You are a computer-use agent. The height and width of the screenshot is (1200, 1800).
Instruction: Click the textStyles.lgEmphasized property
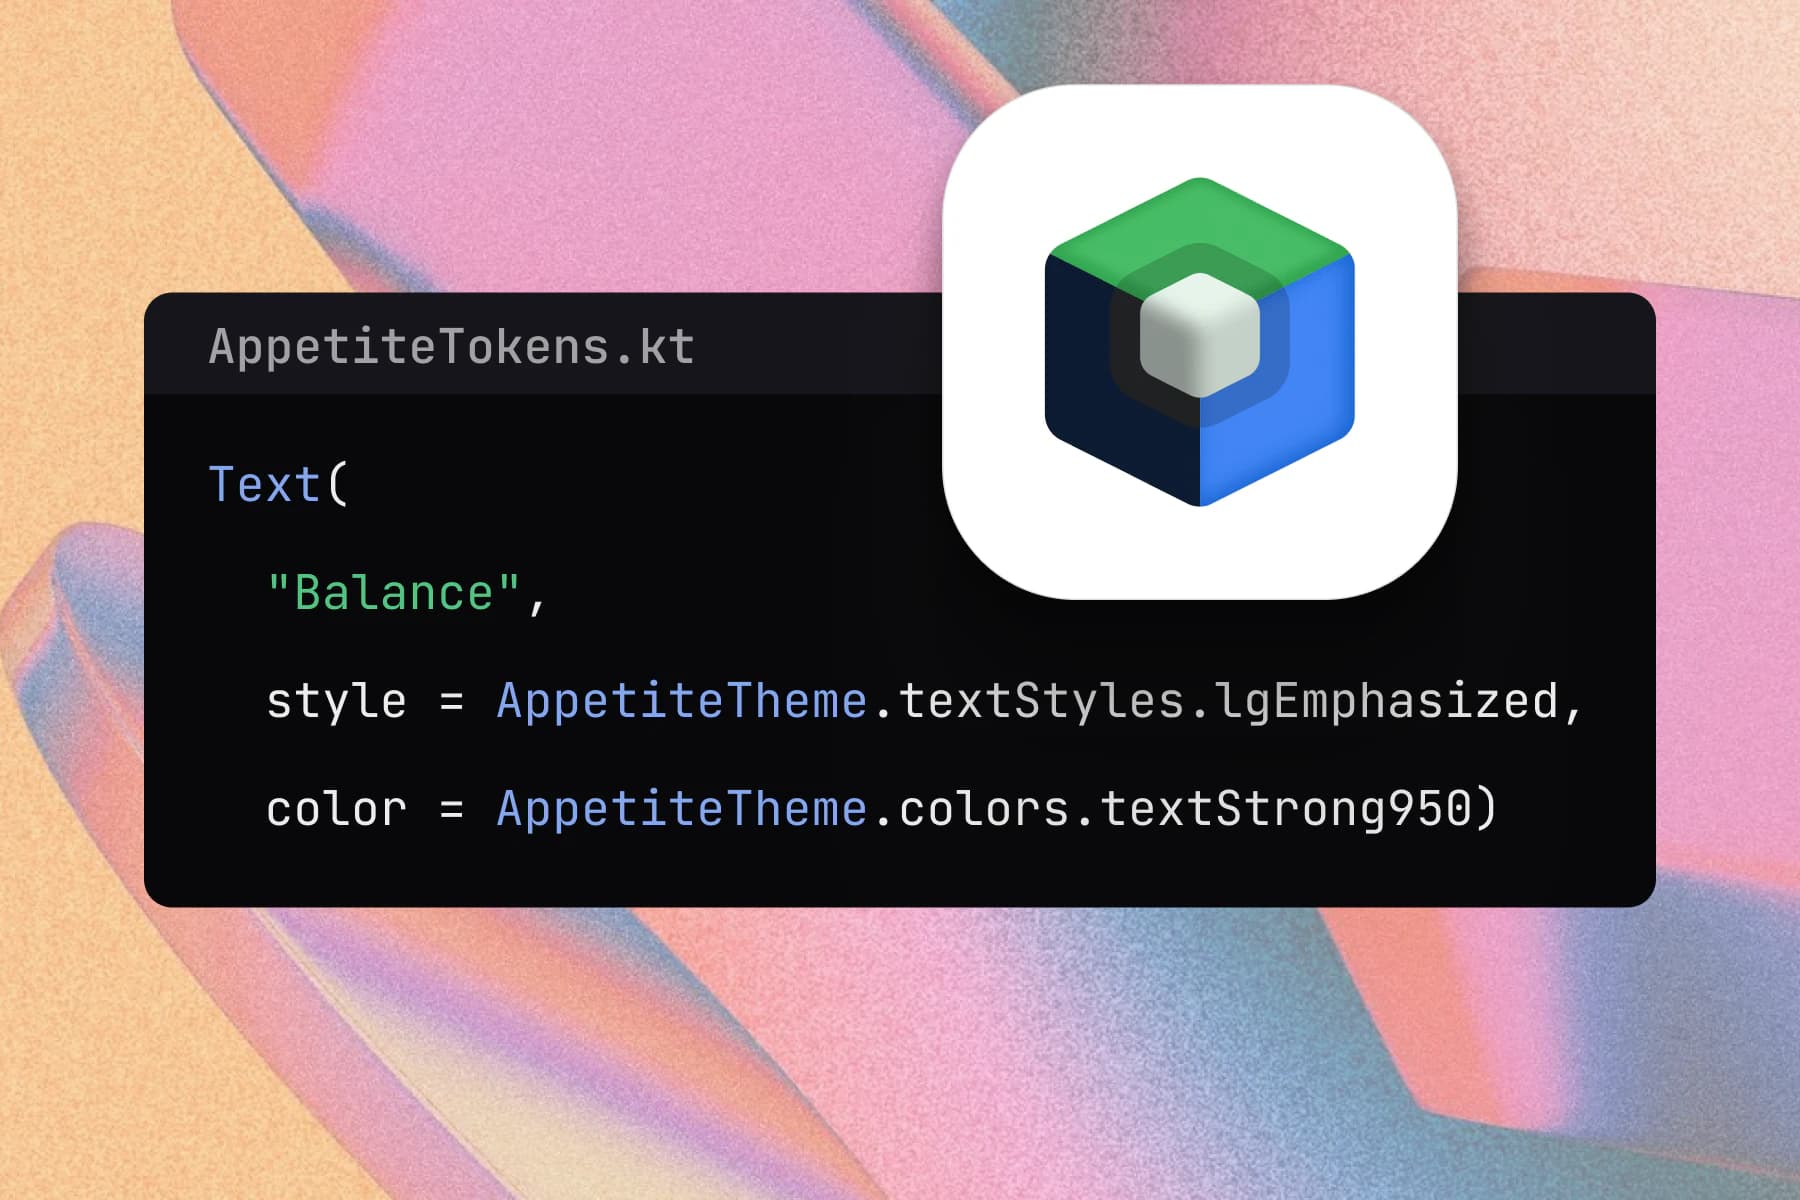click(x=1229, y=701)
